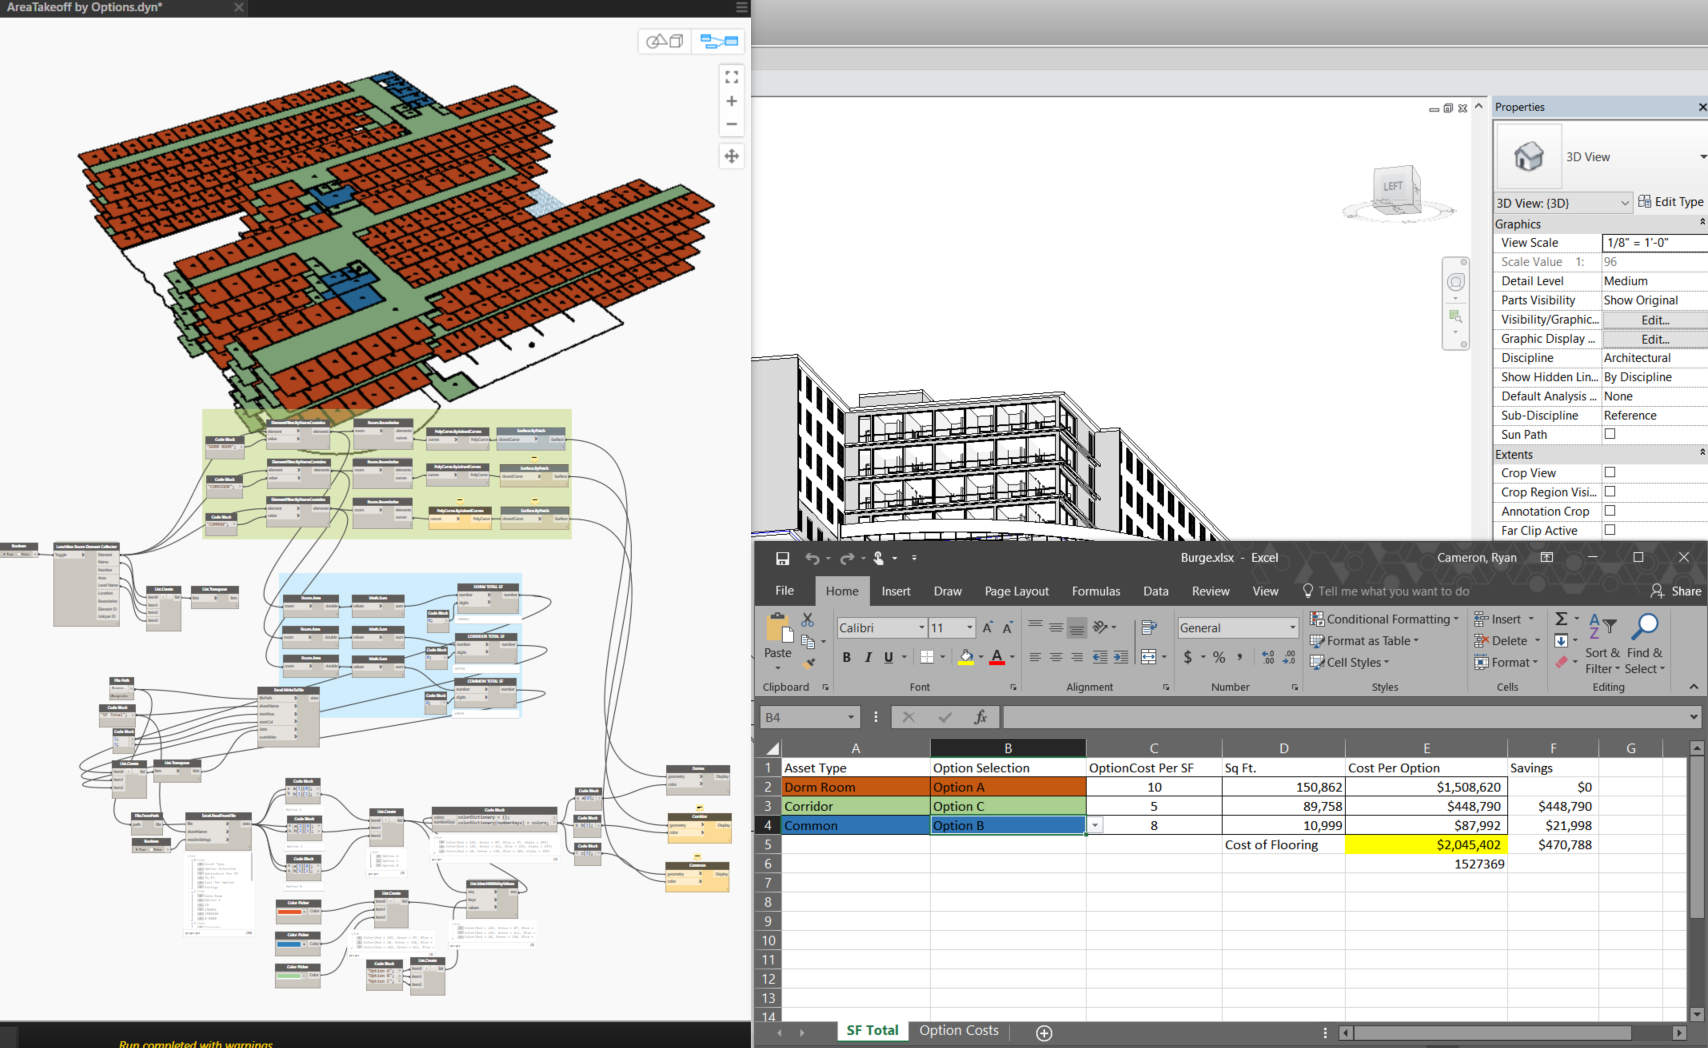1708x1048 pixels.
Task: Zoom out on the Dynamo canvas
Action: click(x=732, y=124)
